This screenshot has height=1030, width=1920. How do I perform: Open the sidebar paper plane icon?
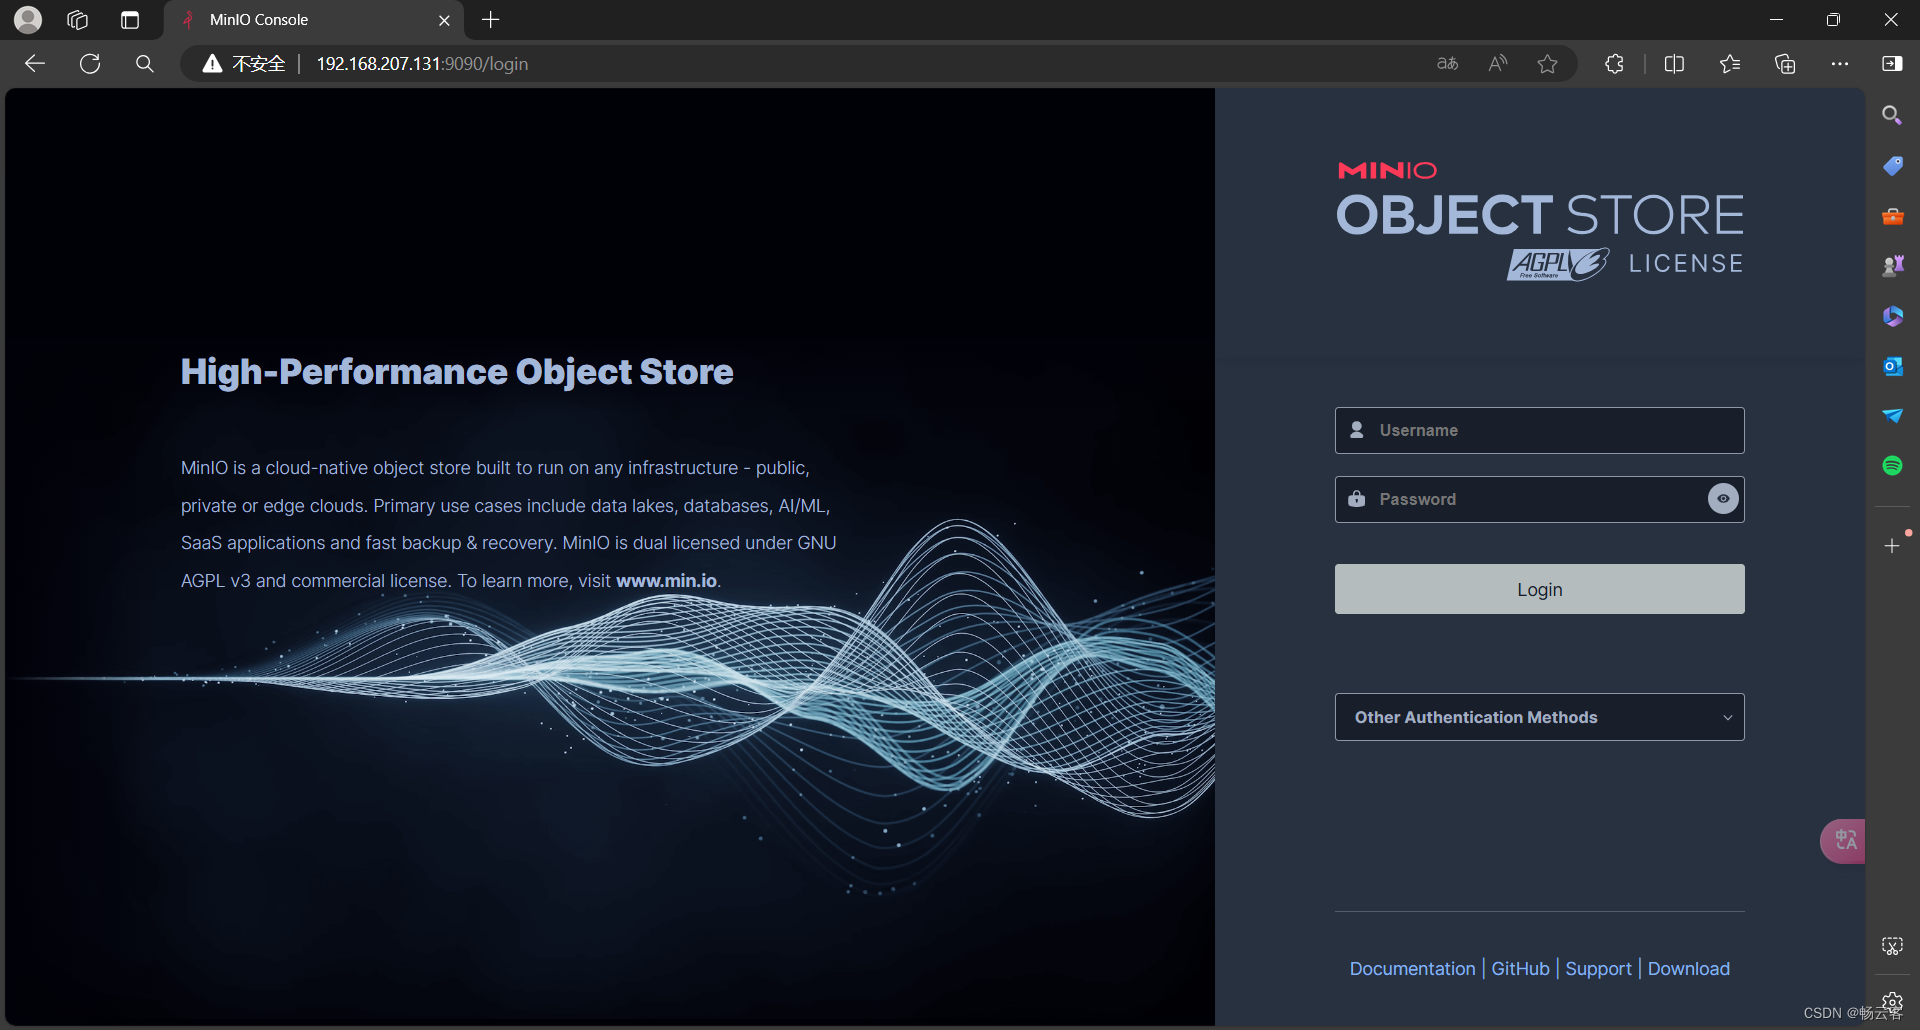coord(1892,416)
